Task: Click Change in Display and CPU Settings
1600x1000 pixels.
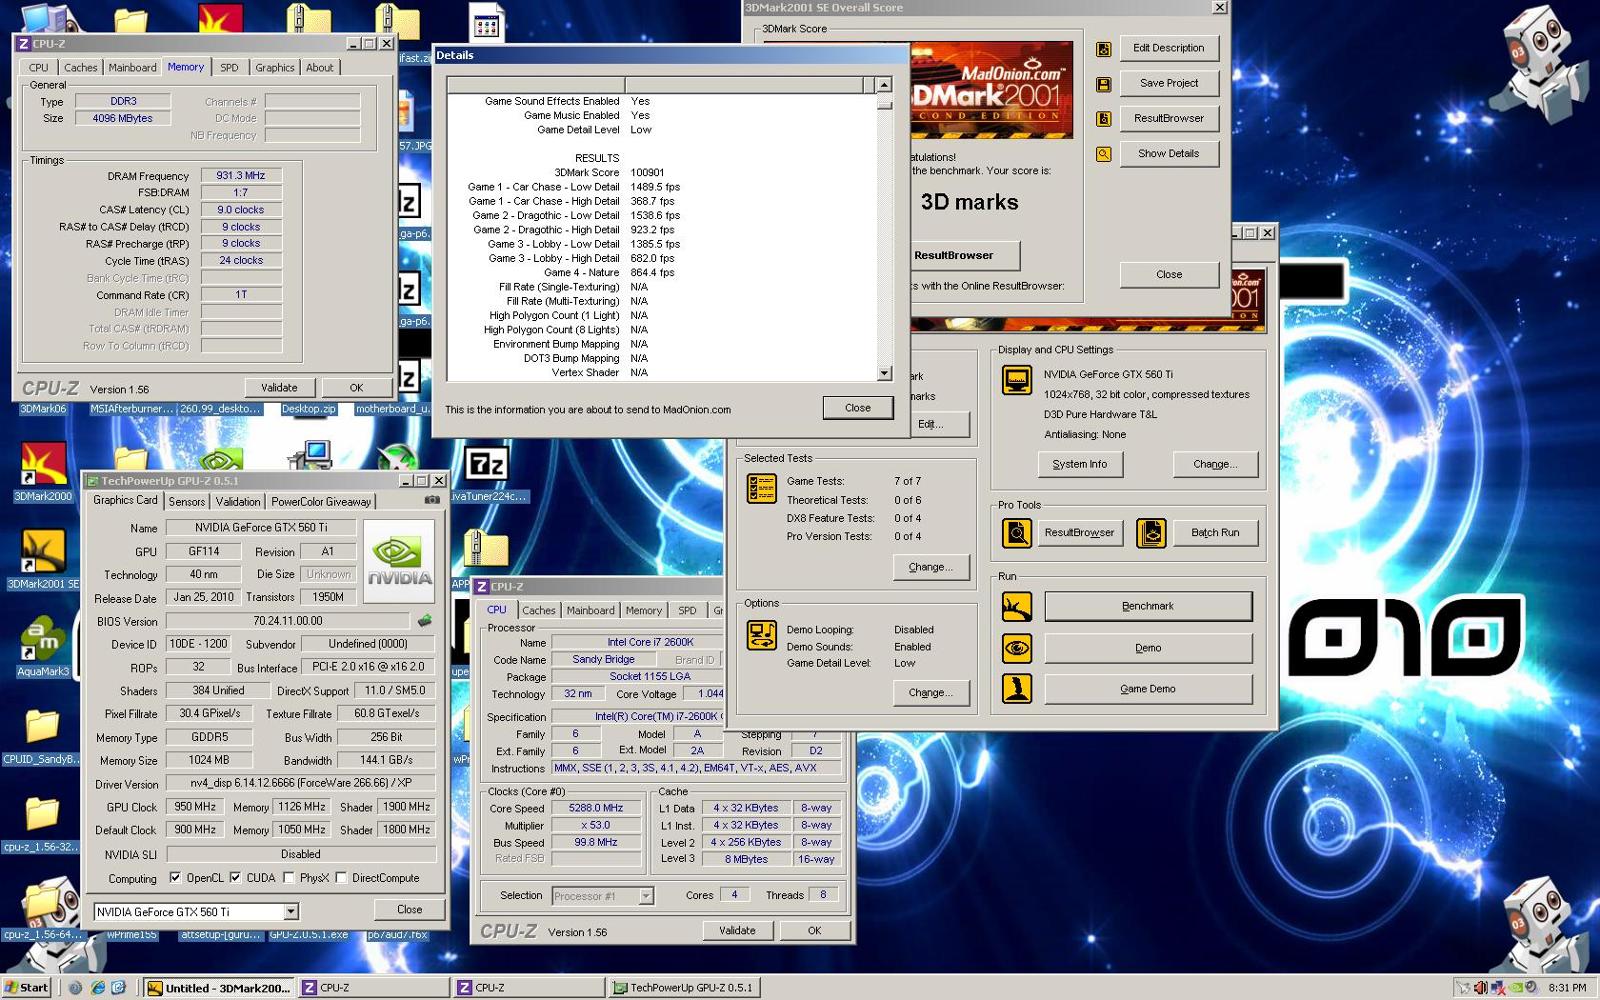Action: 1215,464
